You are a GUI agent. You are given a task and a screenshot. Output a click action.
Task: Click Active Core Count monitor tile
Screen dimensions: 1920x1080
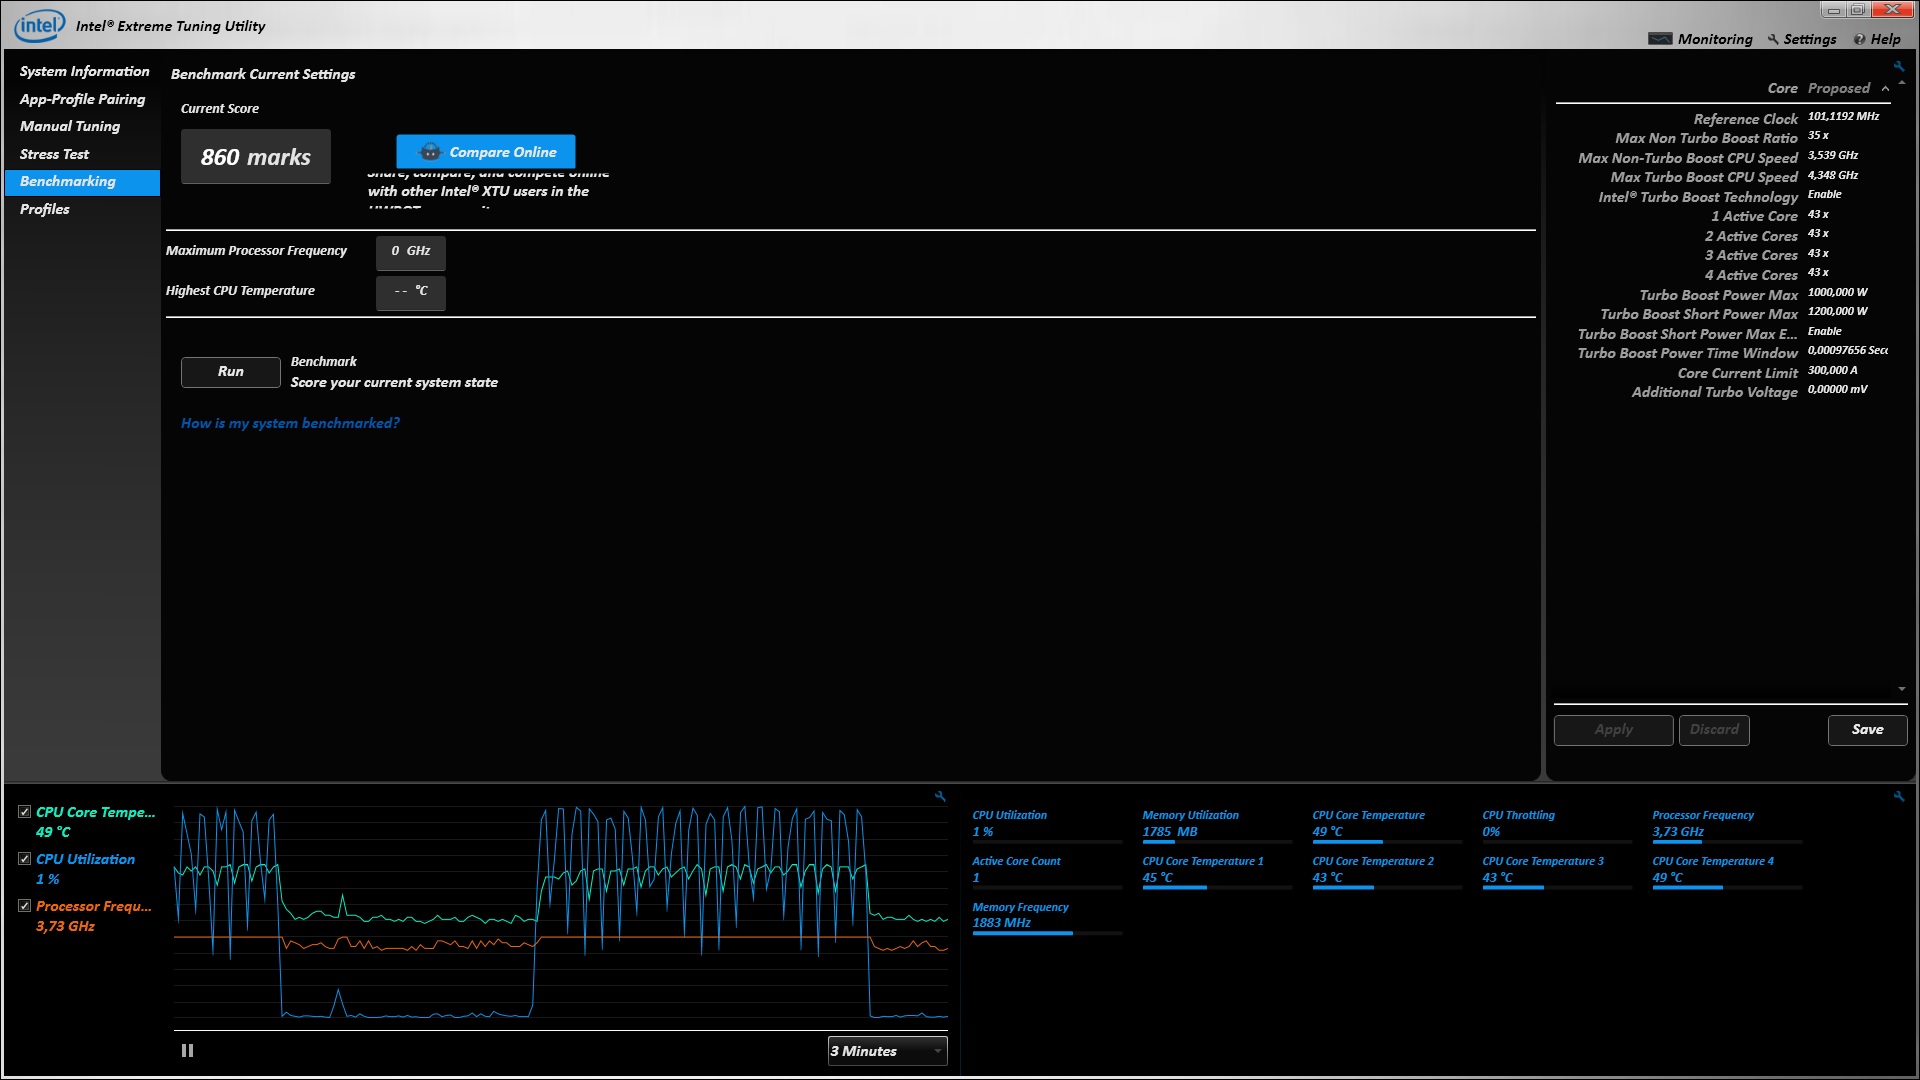pyautogui.click(x=1046, y=871)
